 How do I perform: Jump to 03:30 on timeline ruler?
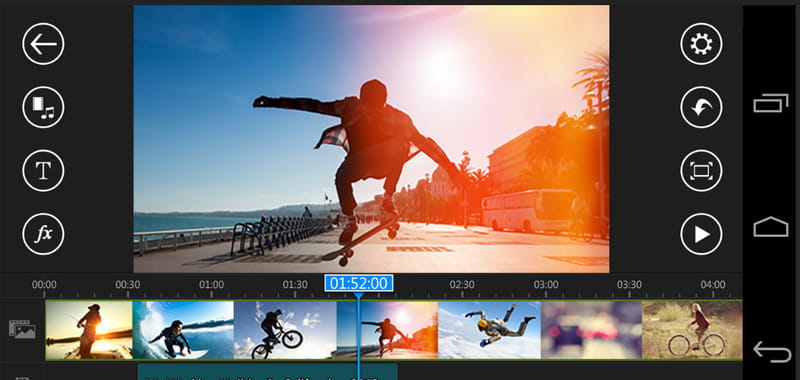(629, 285)
